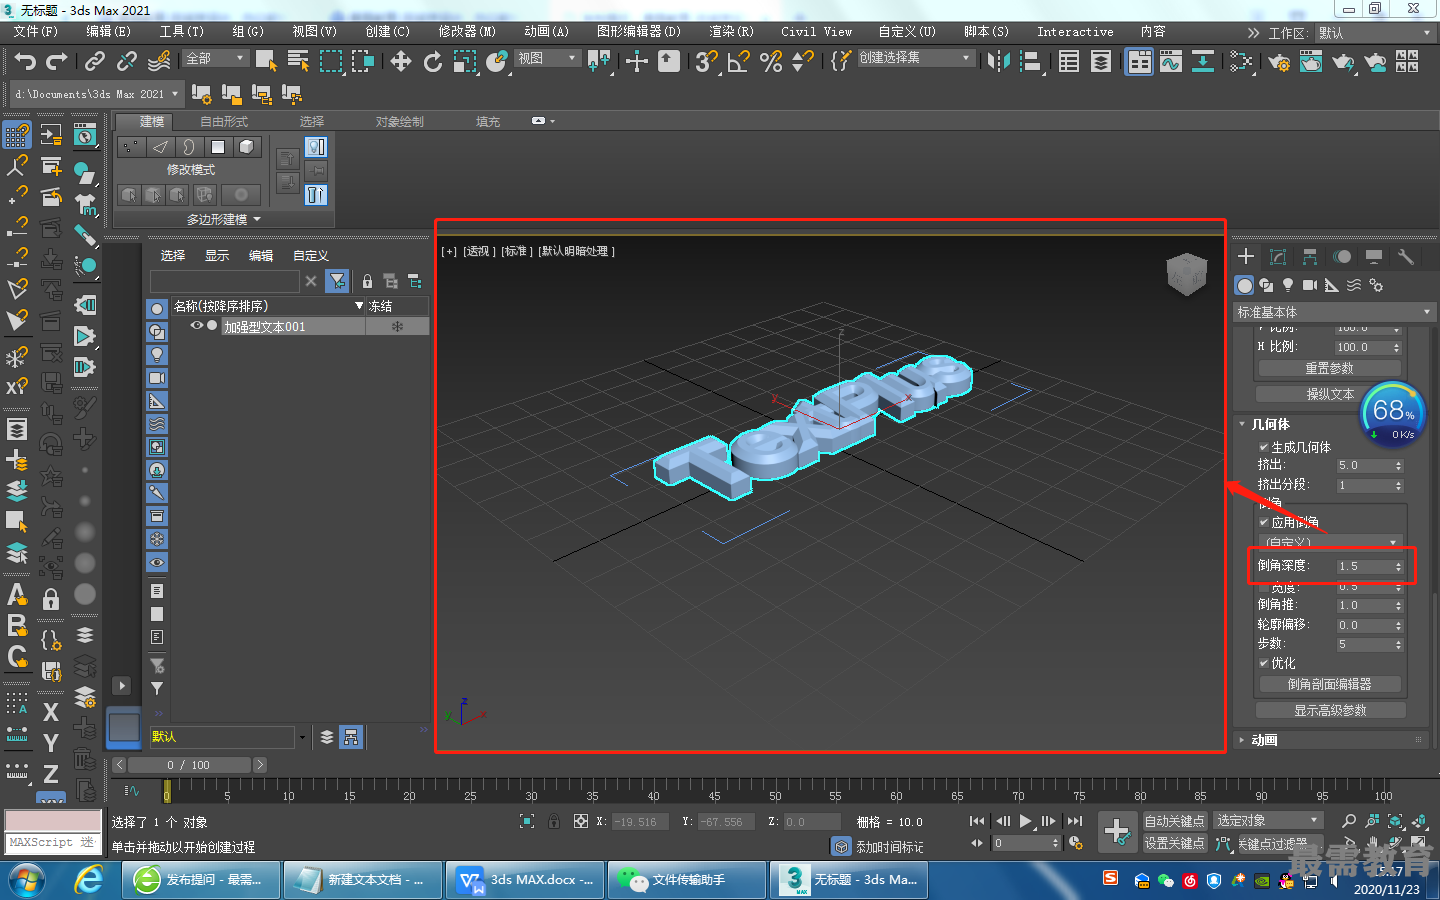The image size is (1440, 900).
Task: Toggle the 自动关键点 auto key button
Action: [1174, 821]
